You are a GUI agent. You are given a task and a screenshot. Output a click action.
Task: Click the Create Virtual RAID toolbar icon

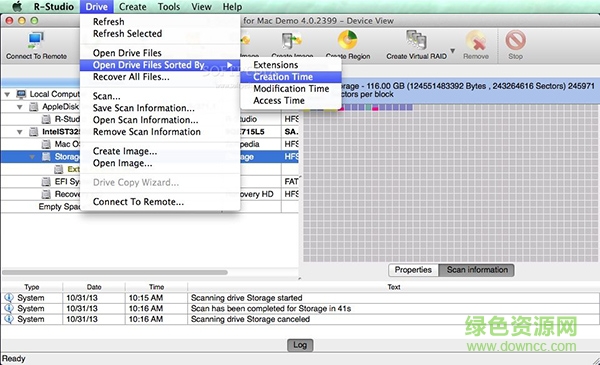[416, 40]
